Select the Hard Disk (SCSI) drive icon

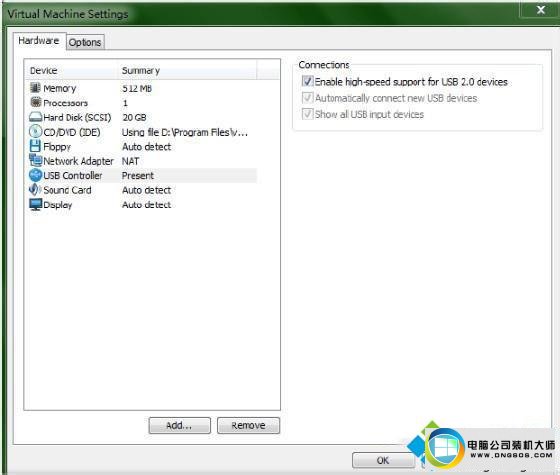click(x=35, y=117)
